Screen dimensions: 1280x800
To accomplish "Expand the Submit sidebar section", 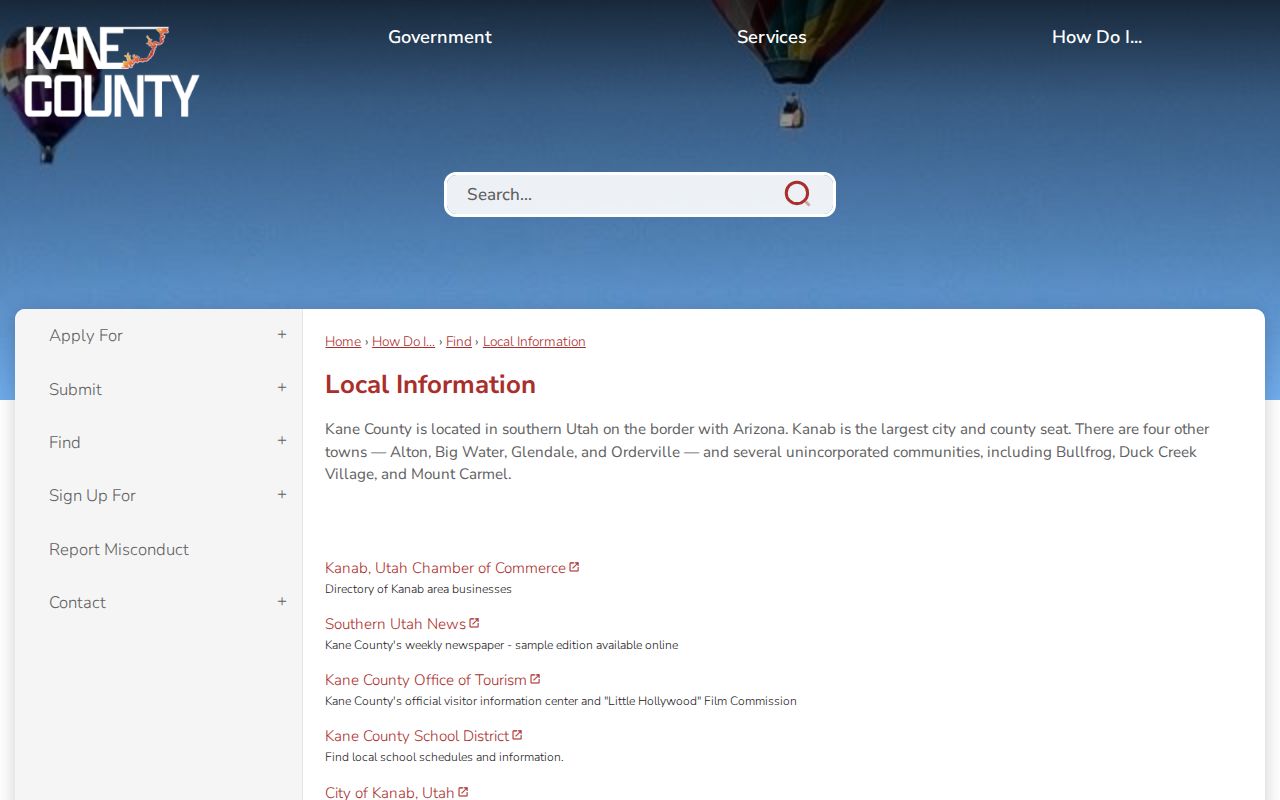I will pyautogui.click(x=282, y=388).
